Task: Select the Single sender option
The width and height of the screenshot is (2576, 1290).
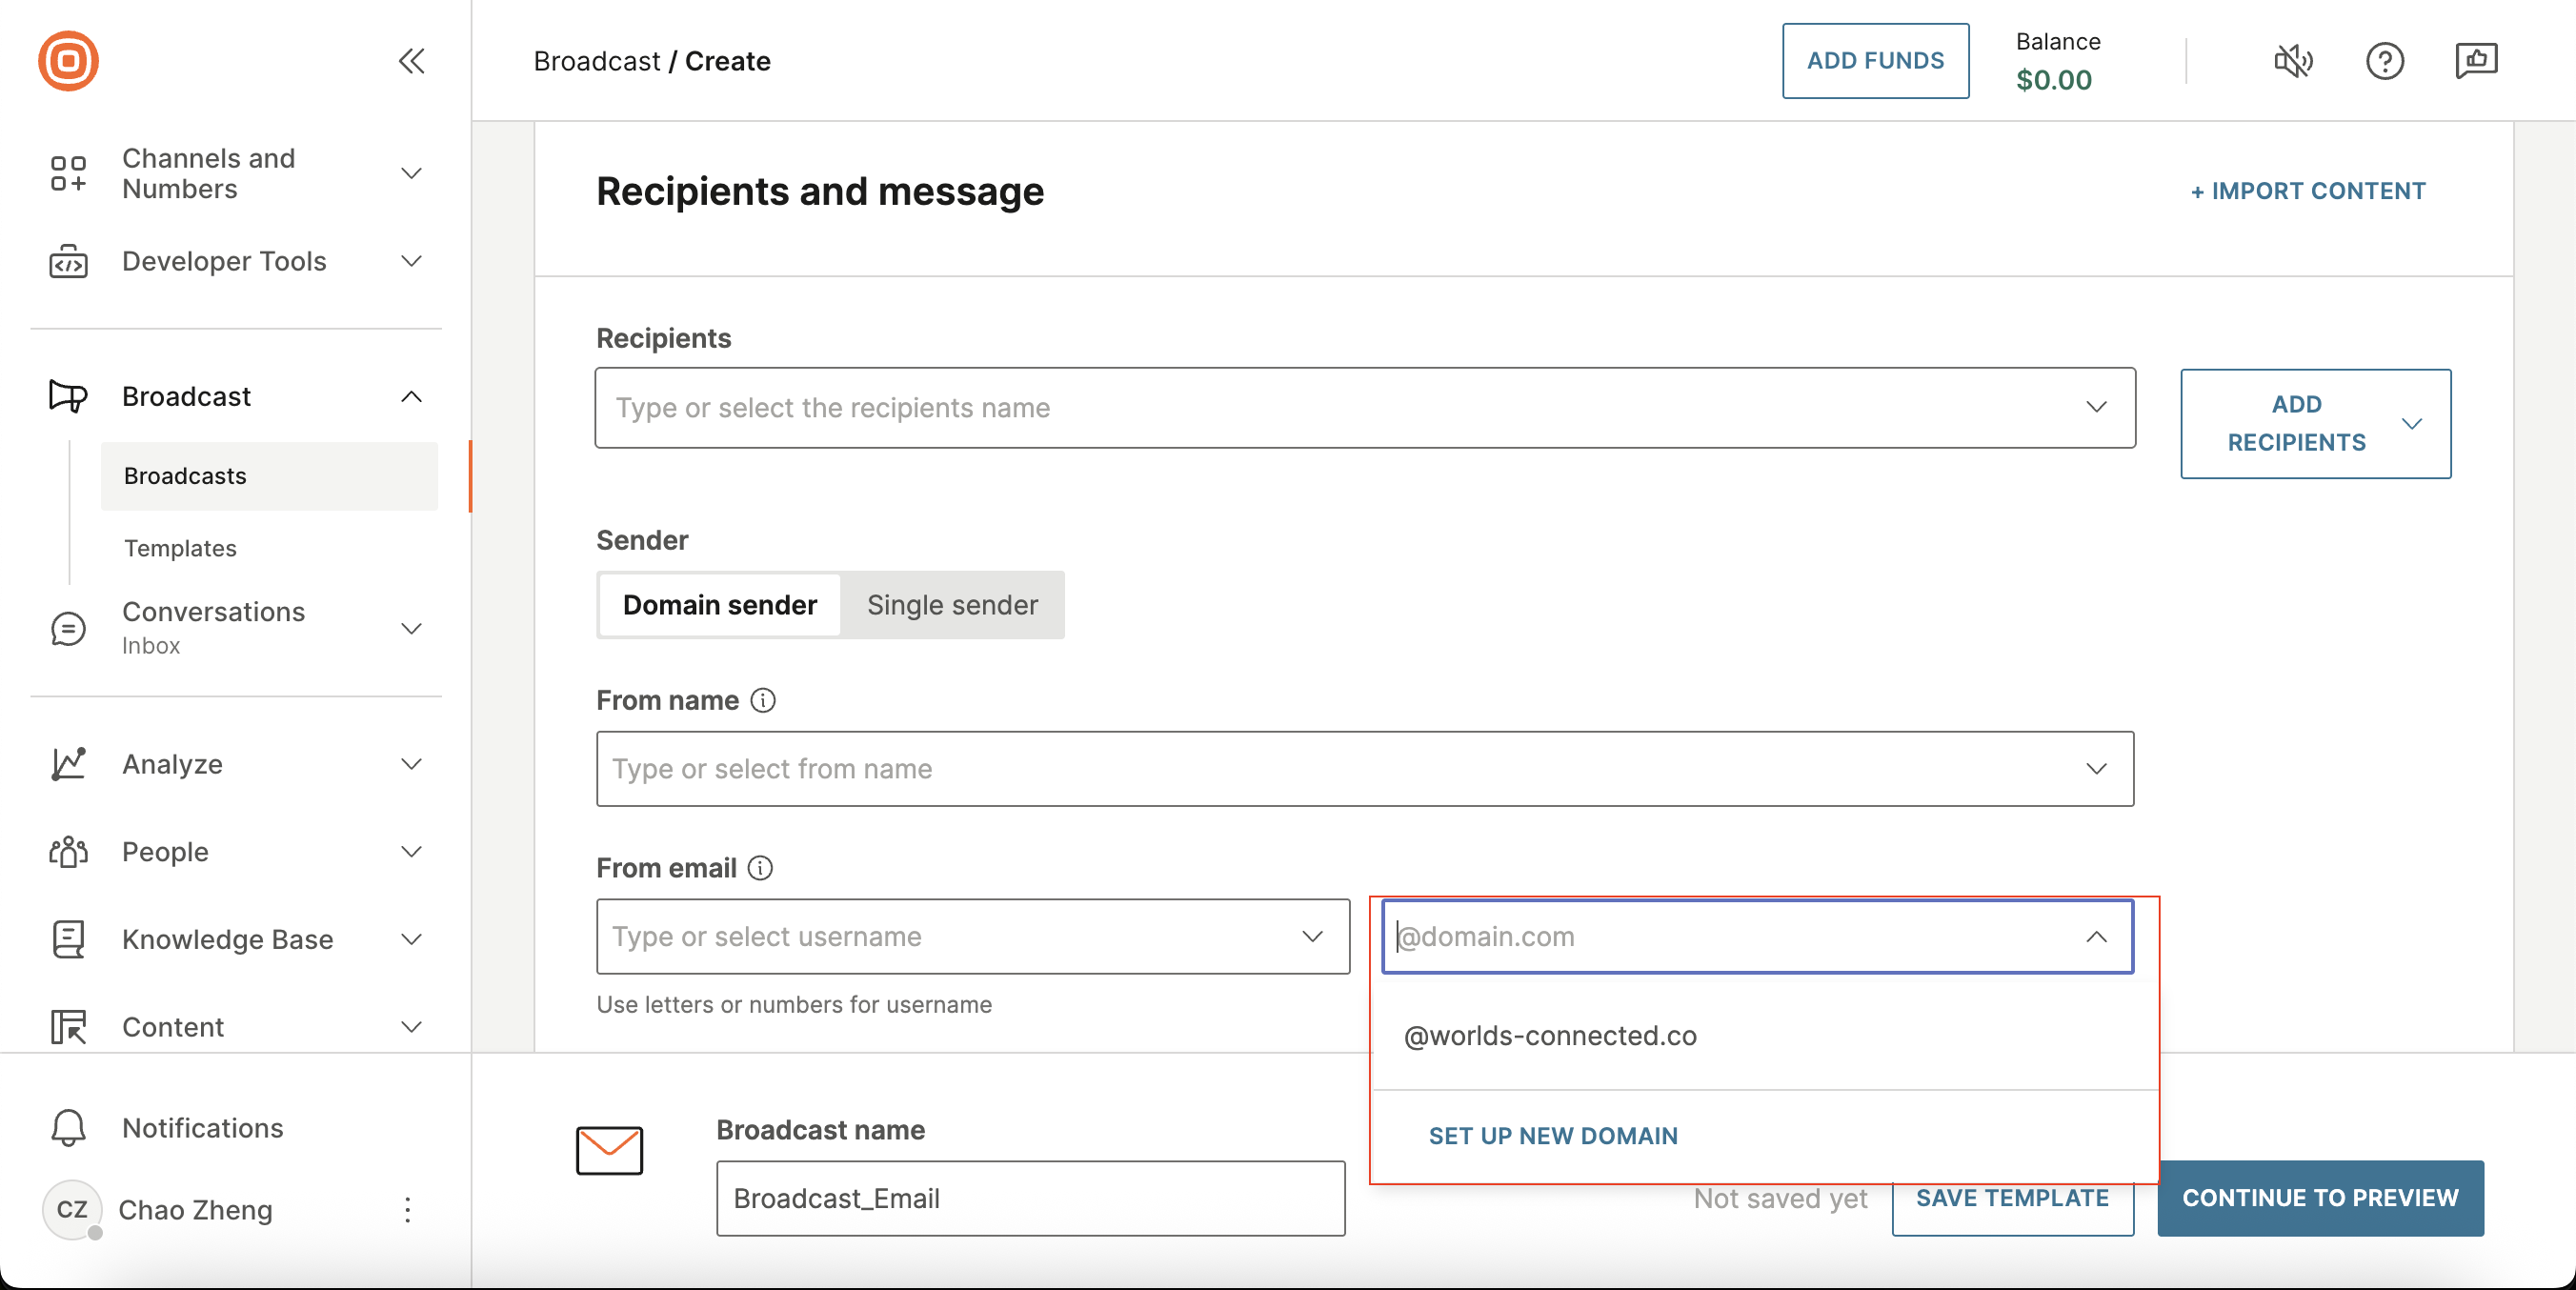Action: point(952,605)
